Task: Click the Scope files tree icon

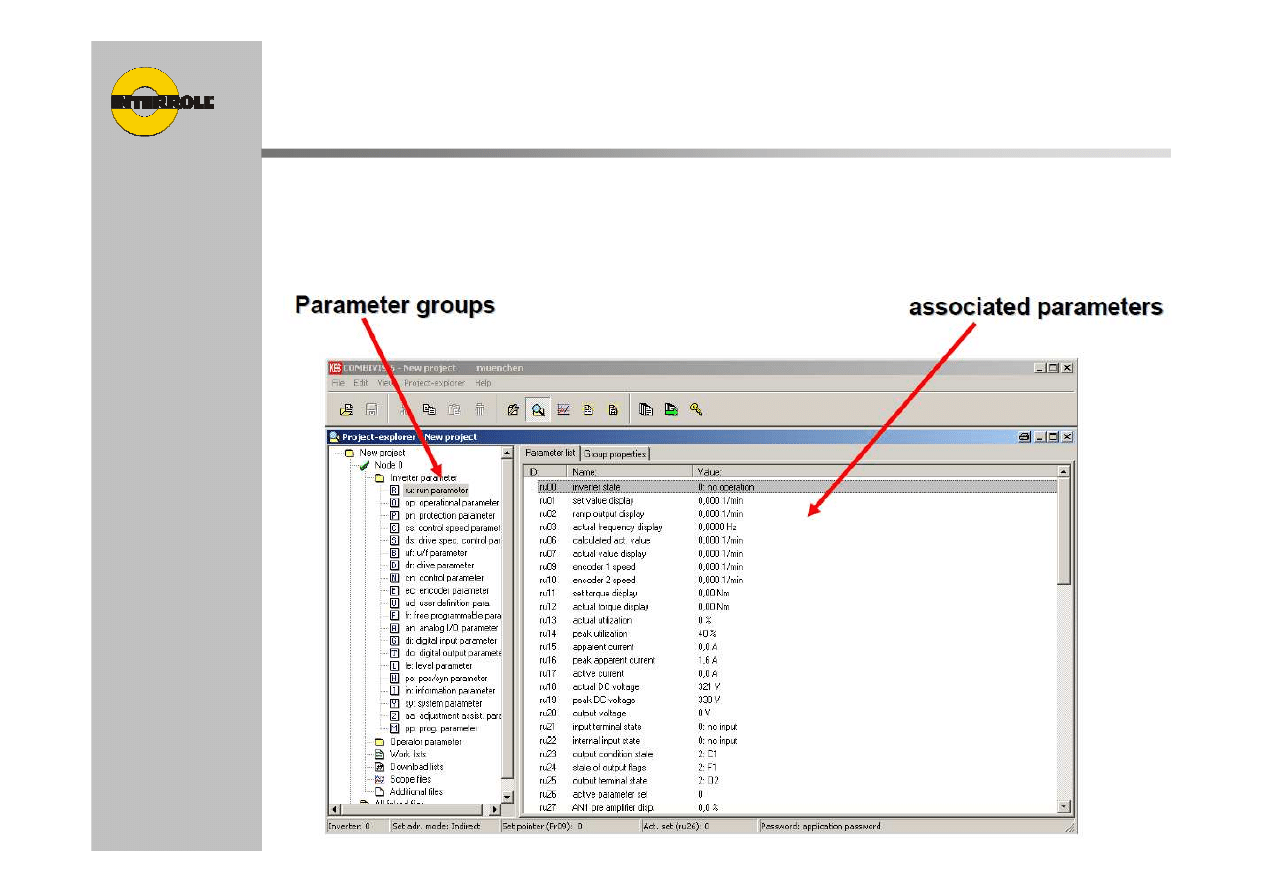Action: (380, 779)
